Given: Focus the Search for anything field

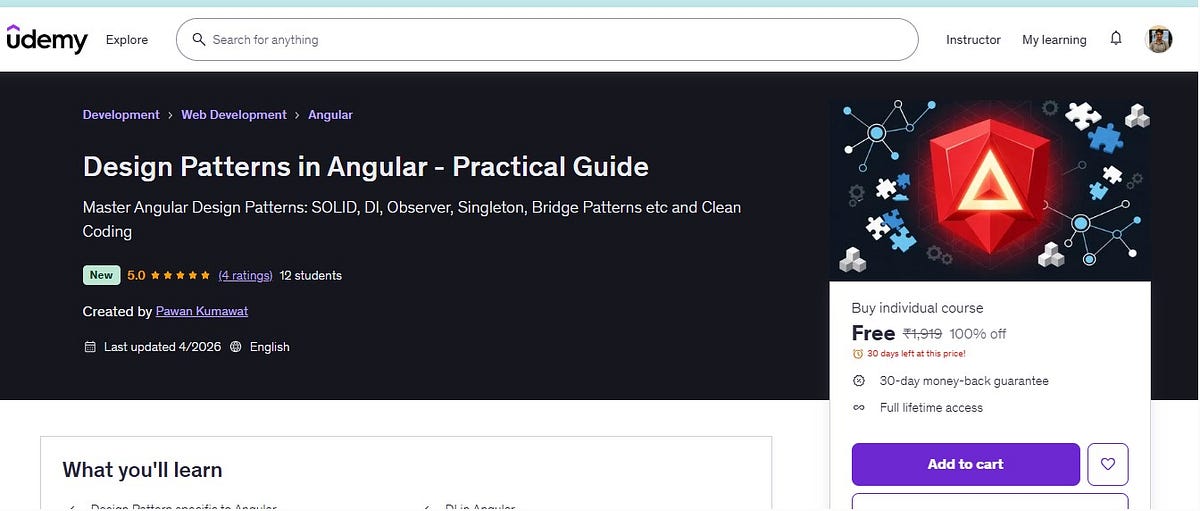Looking at the screenshot, I should [x=547, y=40].
